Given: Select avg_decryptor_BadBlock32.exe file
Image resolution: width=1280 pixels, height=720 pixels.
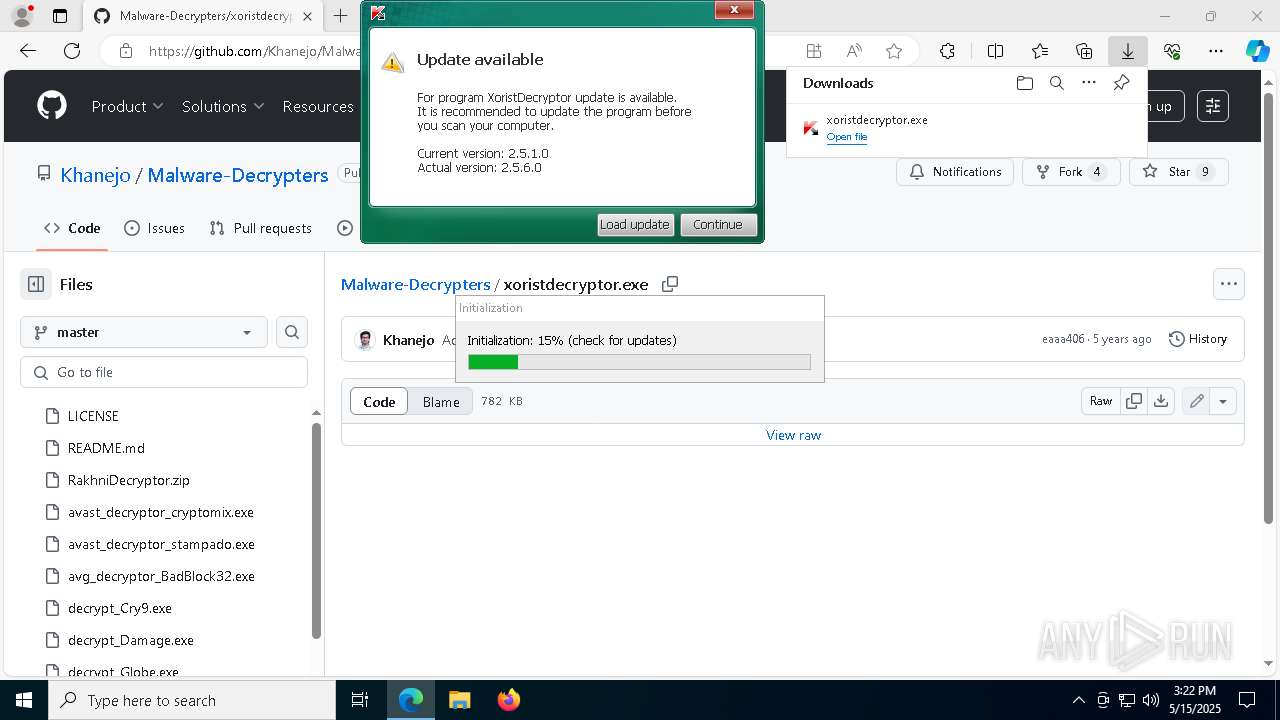Looking at the screenshot, I should point(161,576).
